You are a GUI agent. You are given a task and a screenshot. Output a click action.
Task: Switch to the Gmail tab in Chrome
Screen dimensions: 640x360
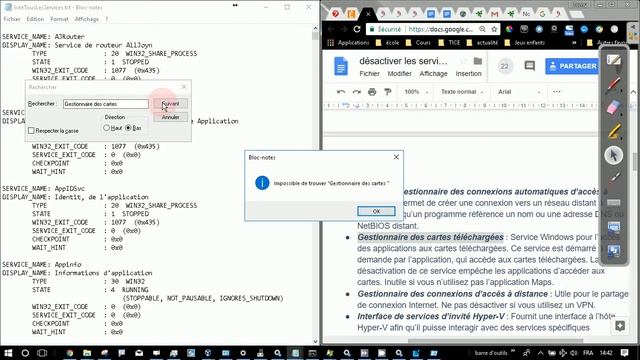(x=495, y=14)
